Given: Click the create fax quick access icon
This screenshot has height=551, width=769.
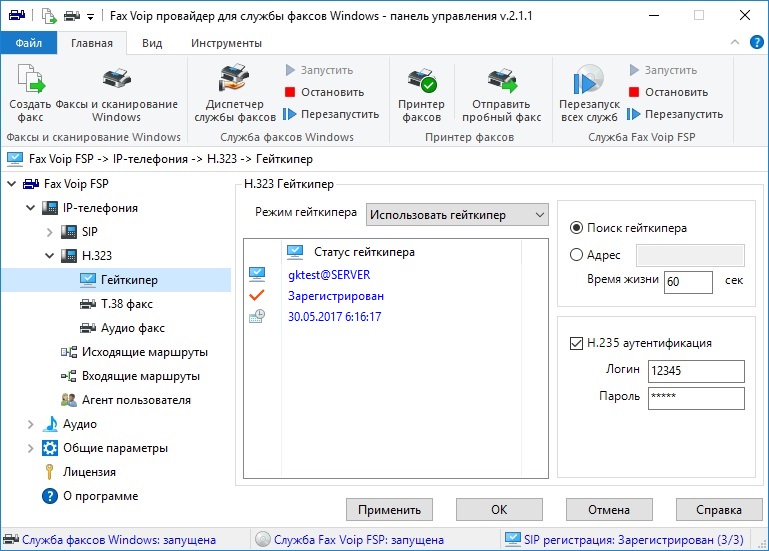Looking at the screenshot, I should click(x=49, y=16).
